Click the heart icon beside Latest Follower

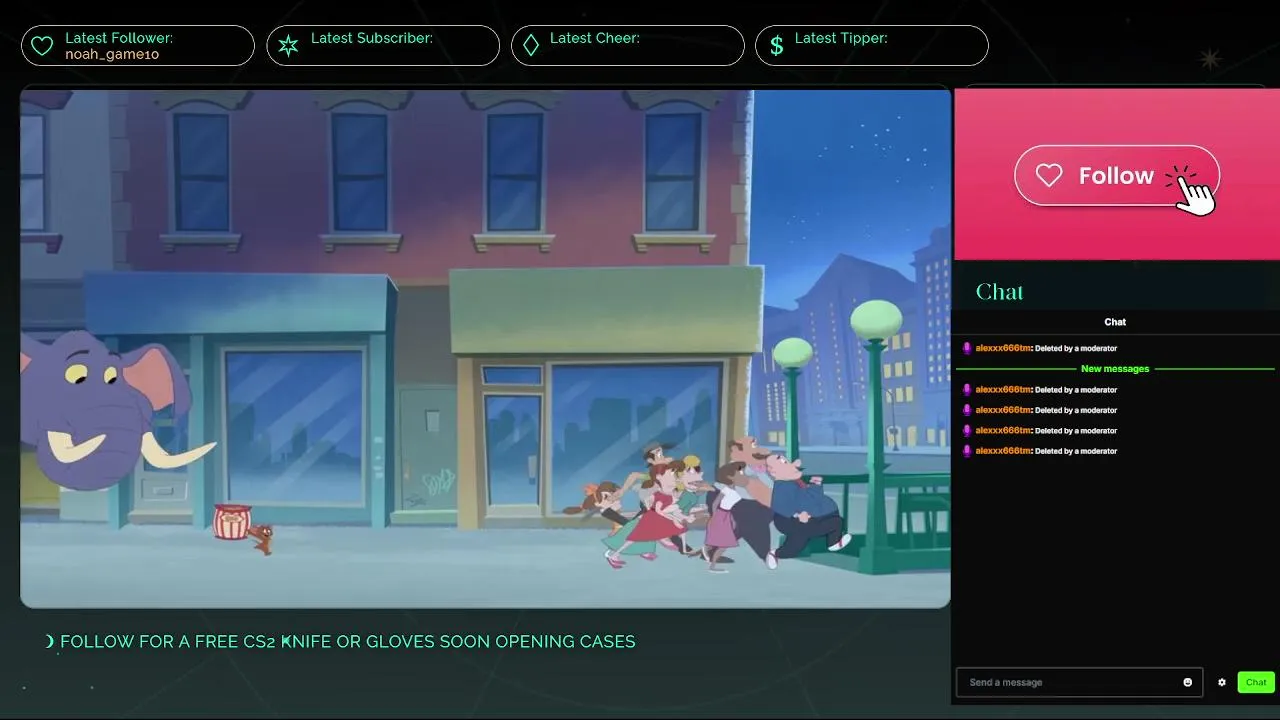(42, 46)
